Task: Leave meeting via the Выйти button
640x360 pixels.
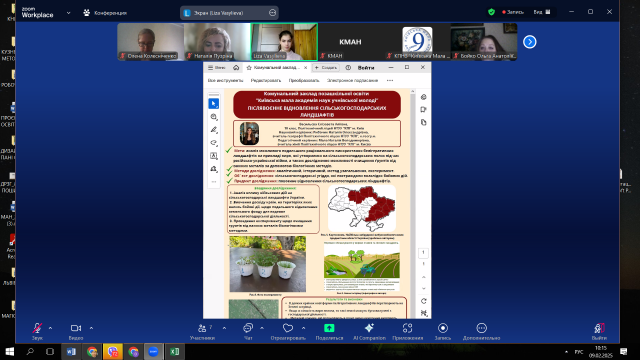Action: pyautogui.click(x=599, y=331)
